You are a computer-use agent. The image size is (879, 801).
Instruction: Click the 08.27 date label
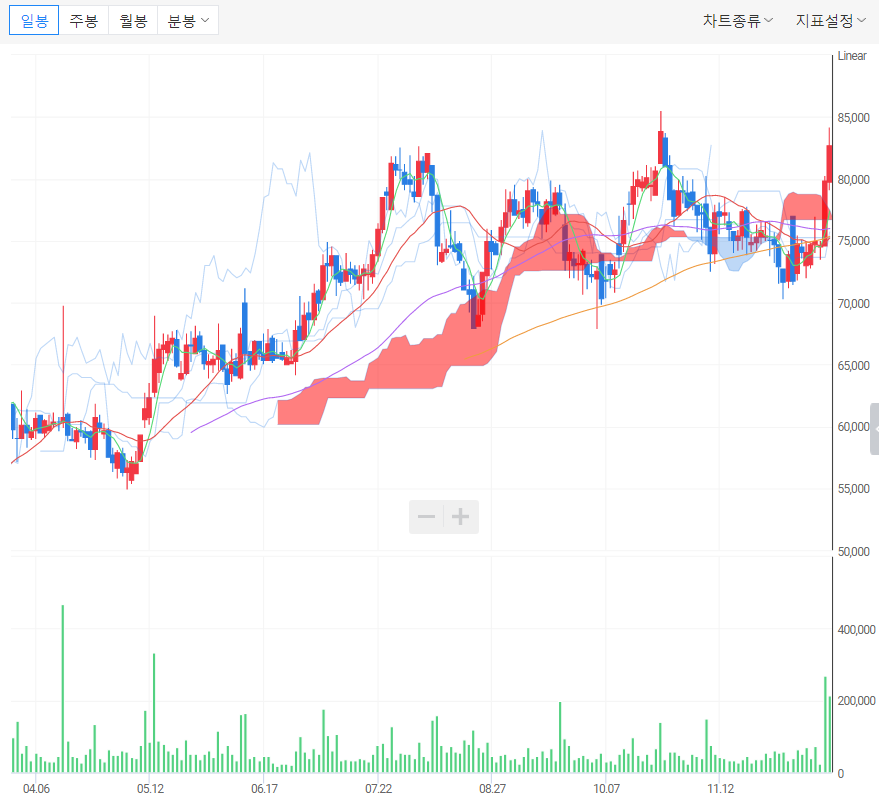point(492,789)
